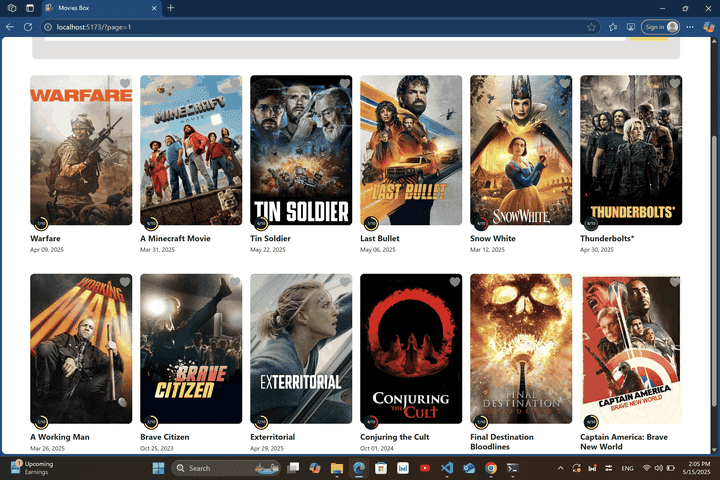Open Google Chrome from the taskbar

click(x=491, y=468)
